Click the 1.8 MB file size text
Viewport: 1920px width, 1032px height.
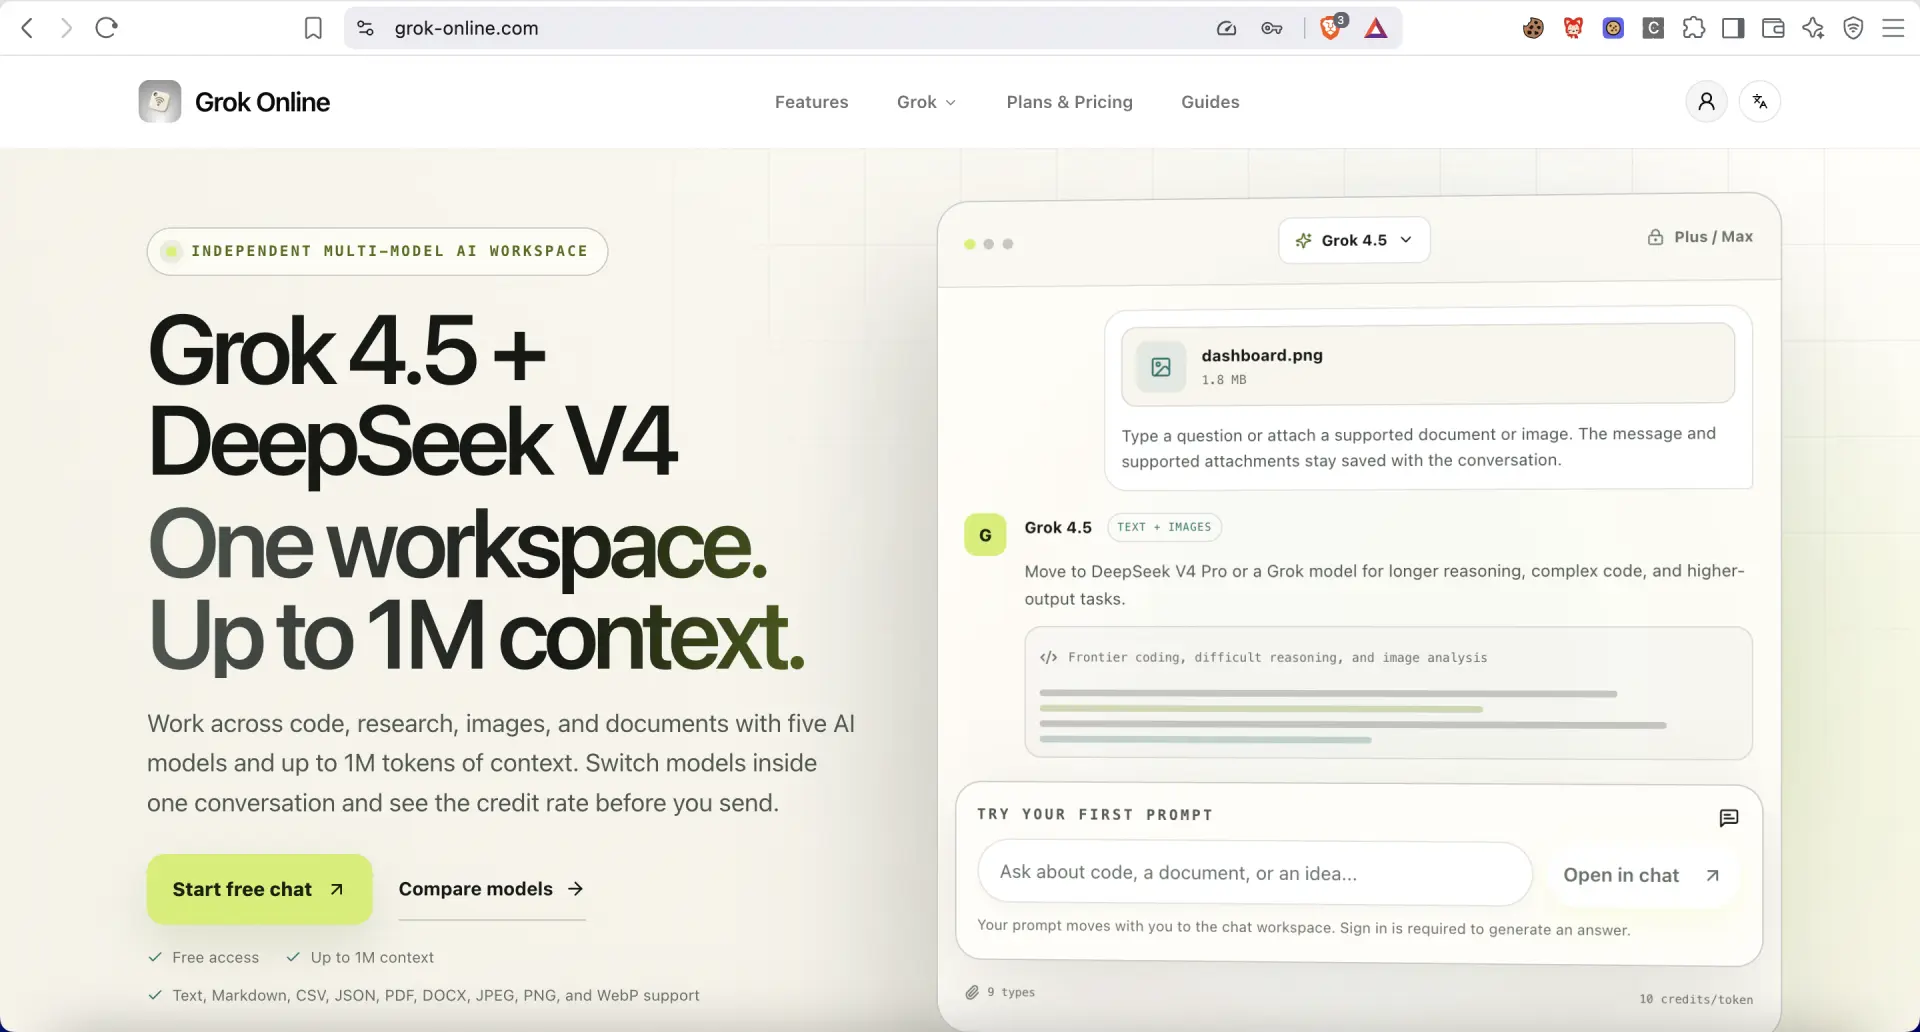tap(1224, 380)
